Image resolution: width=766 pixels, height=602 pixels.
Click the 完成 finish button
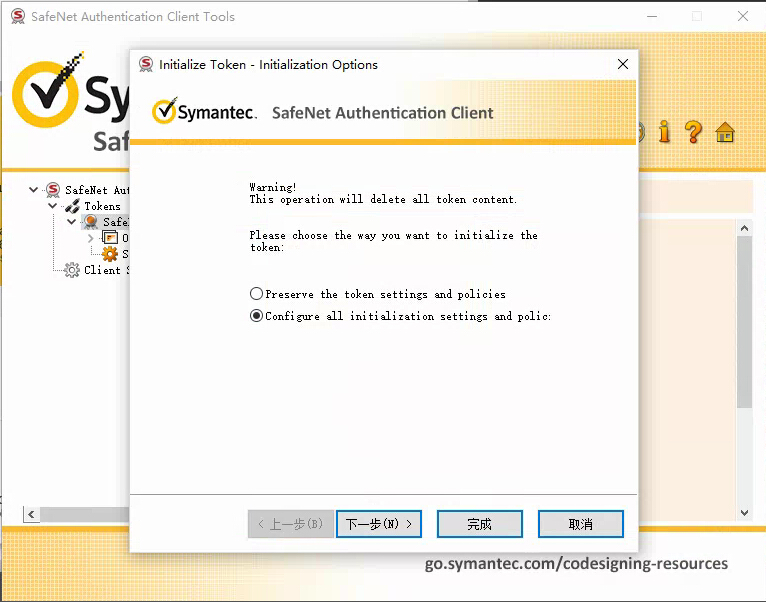click(479, 524)
